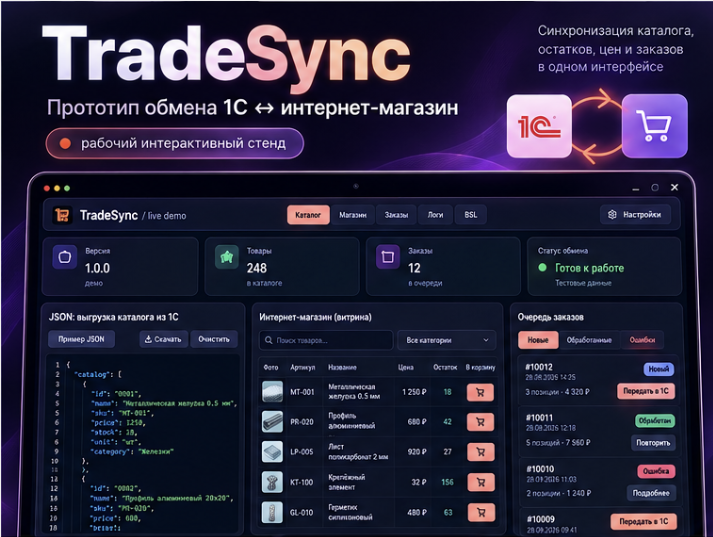
Task: Click the Артикул column header
Action: (302, 367)
